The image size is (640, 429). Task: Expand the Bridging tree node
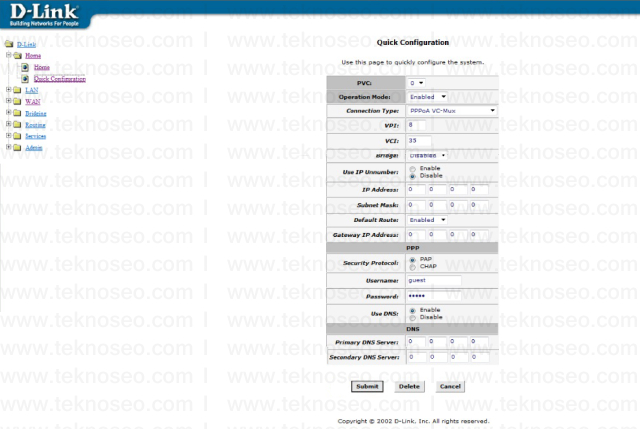coord(8,112)
